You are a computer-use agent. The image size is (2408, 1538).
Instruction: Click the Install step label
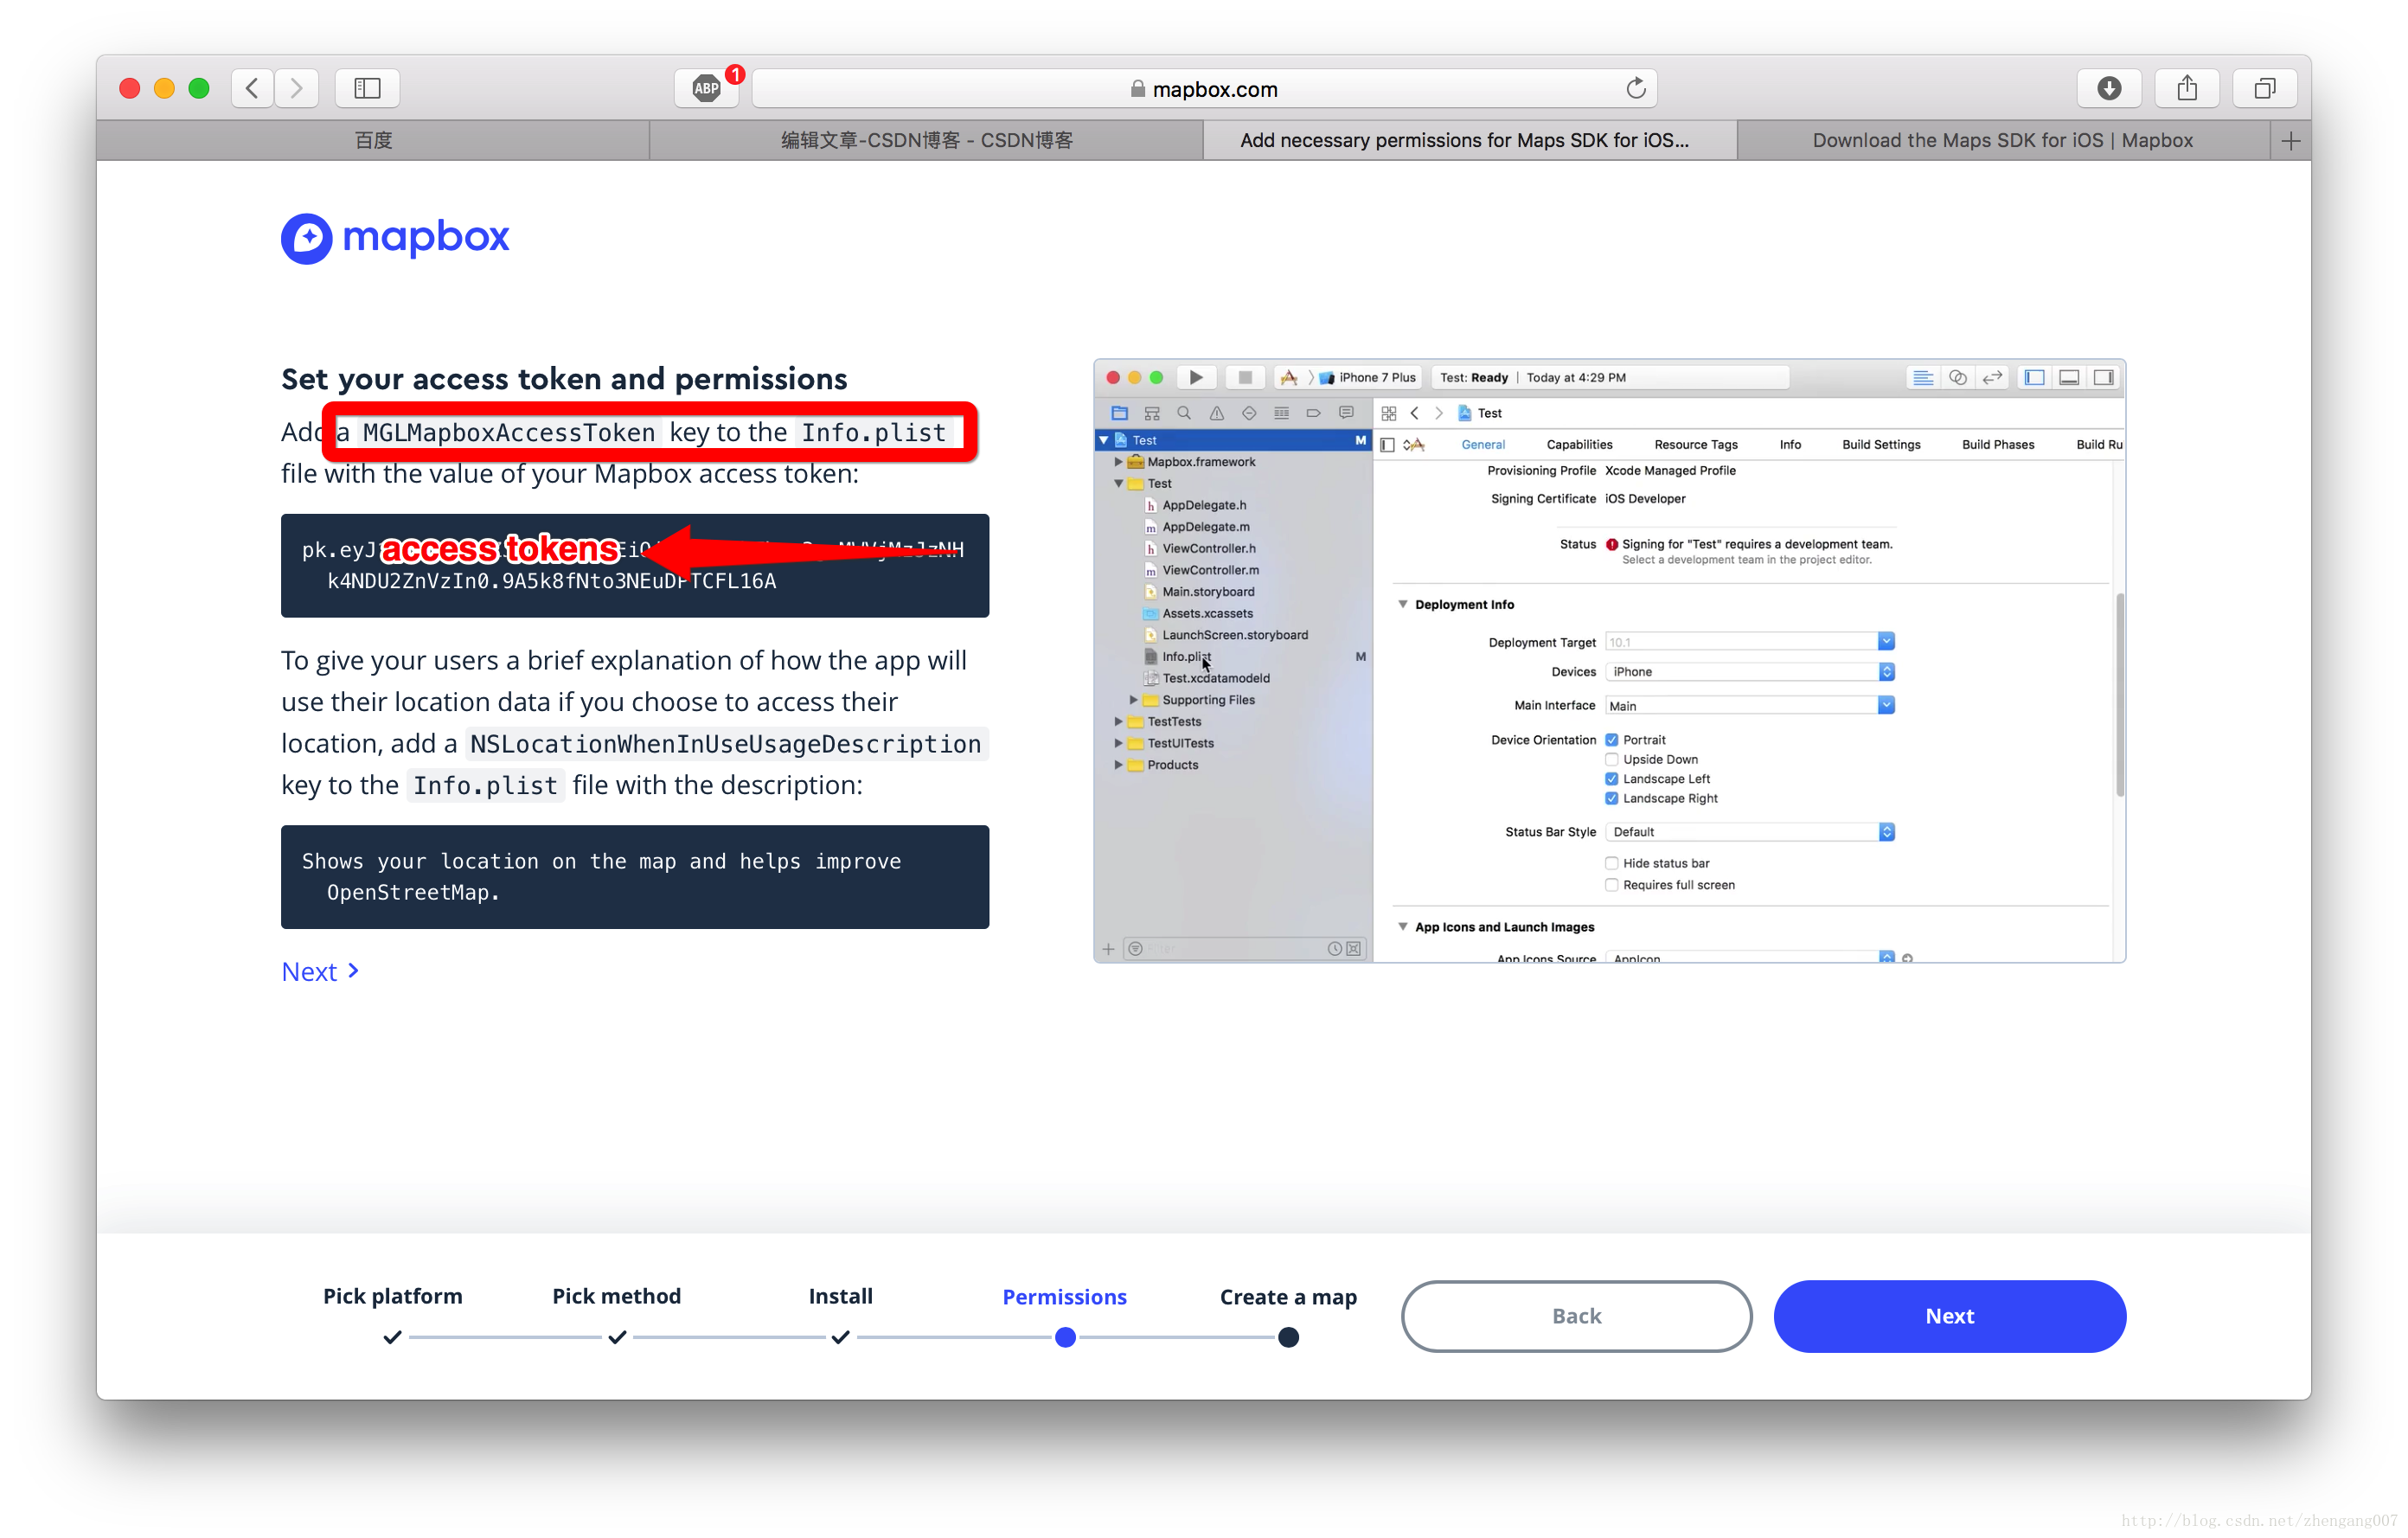840,1296
